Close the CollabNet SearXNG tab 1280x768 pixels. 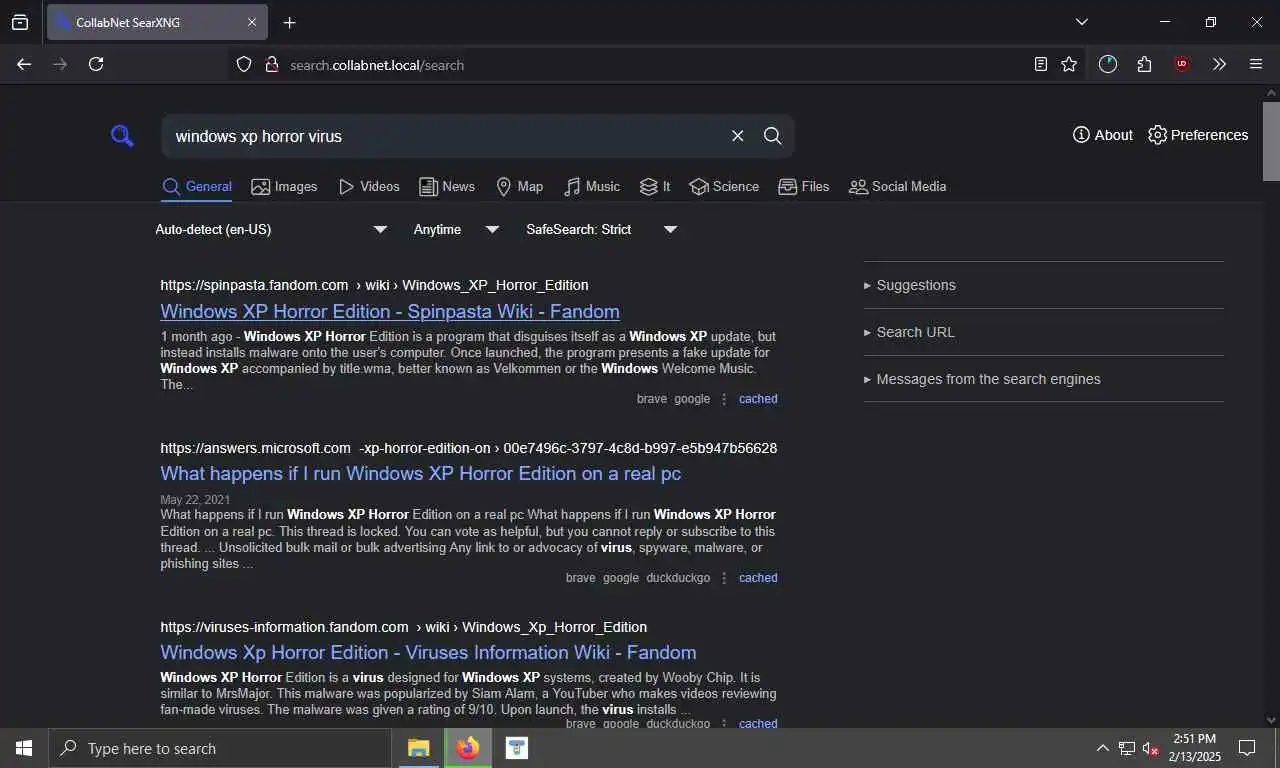pyautogui.click(x=252, y=22)
